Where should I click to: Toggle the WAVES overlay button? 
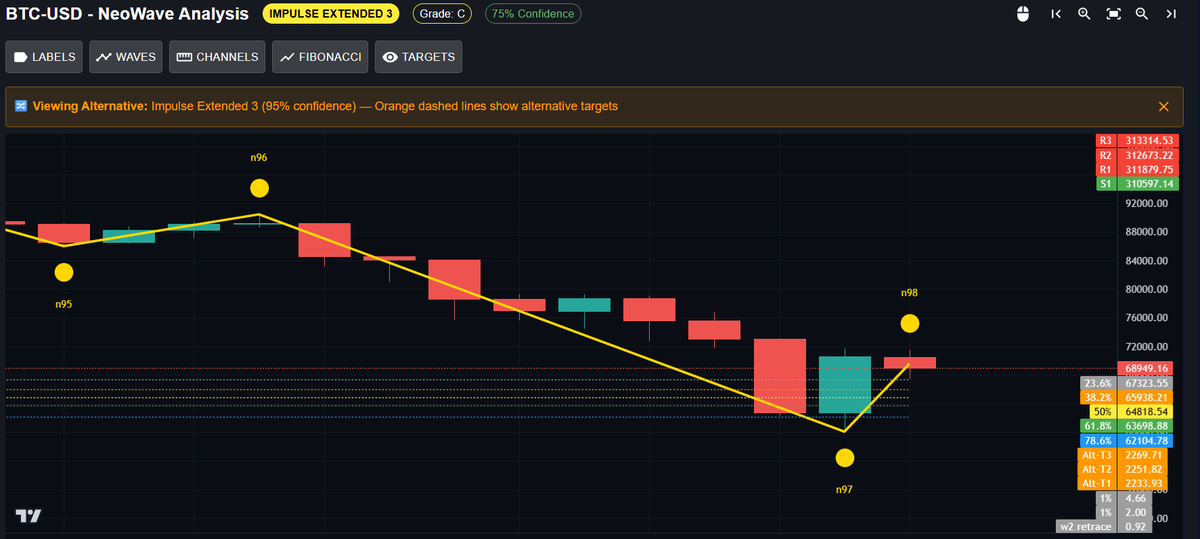point(126,57)
